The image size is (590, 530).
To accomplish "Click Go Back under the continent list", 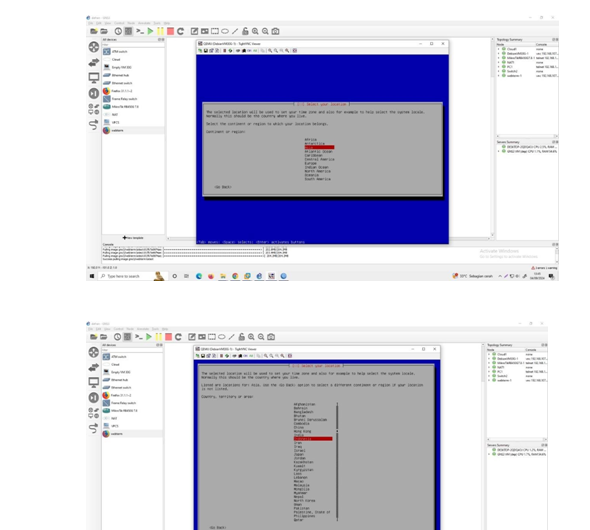I will click(223, 187).
